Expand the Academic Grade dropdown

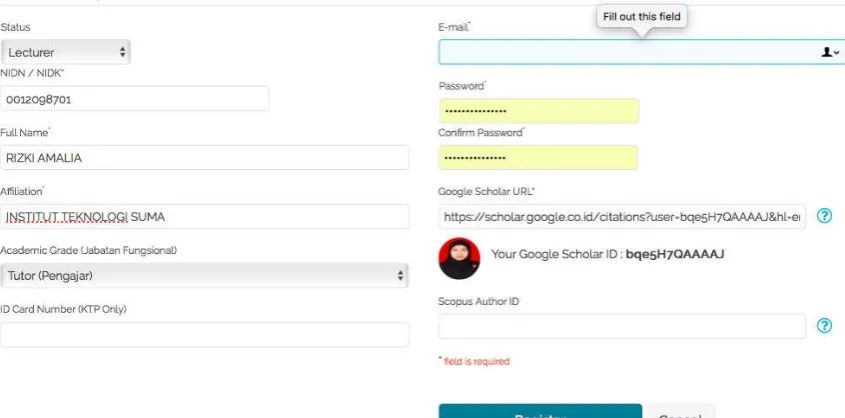click(204, 276)
